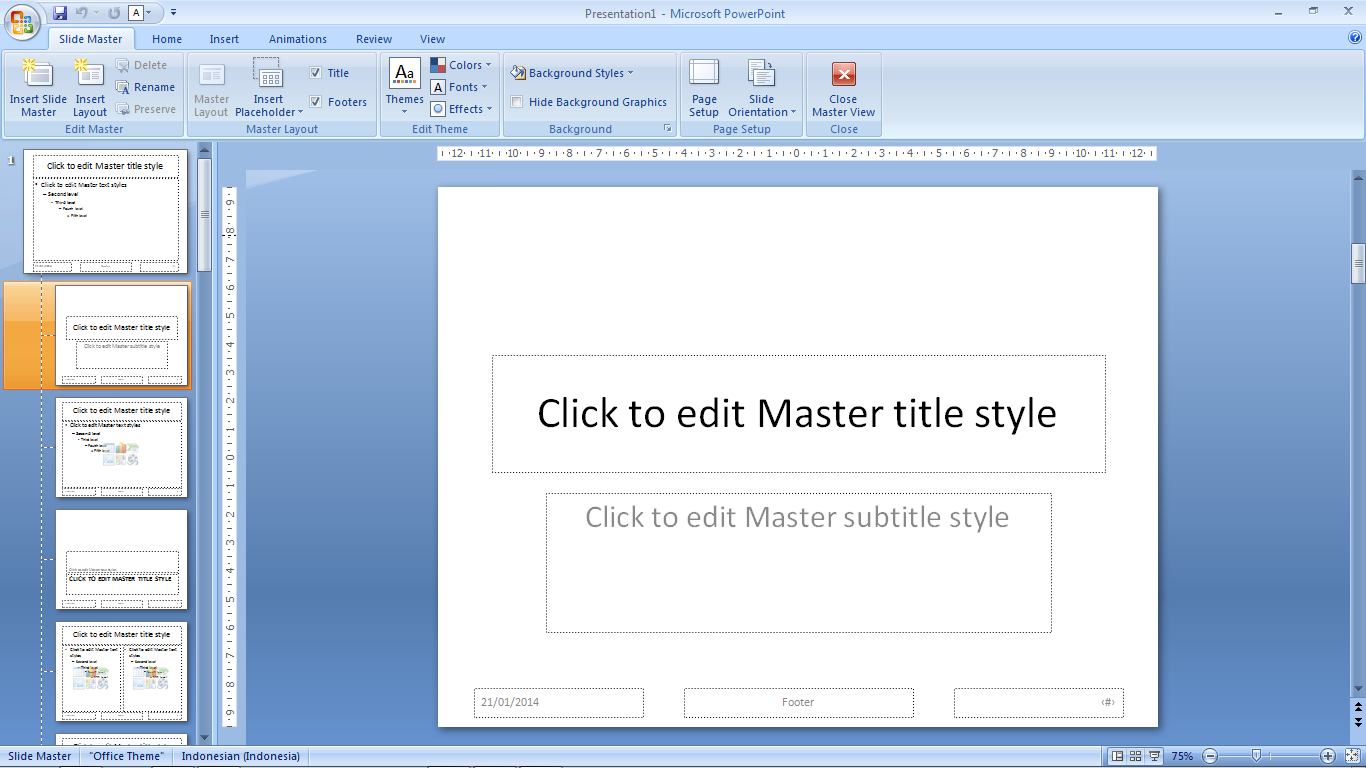The width and height of the screenshot is (1366, 768).
Task: Switch to the Insert tab
Action: point(224,39)
